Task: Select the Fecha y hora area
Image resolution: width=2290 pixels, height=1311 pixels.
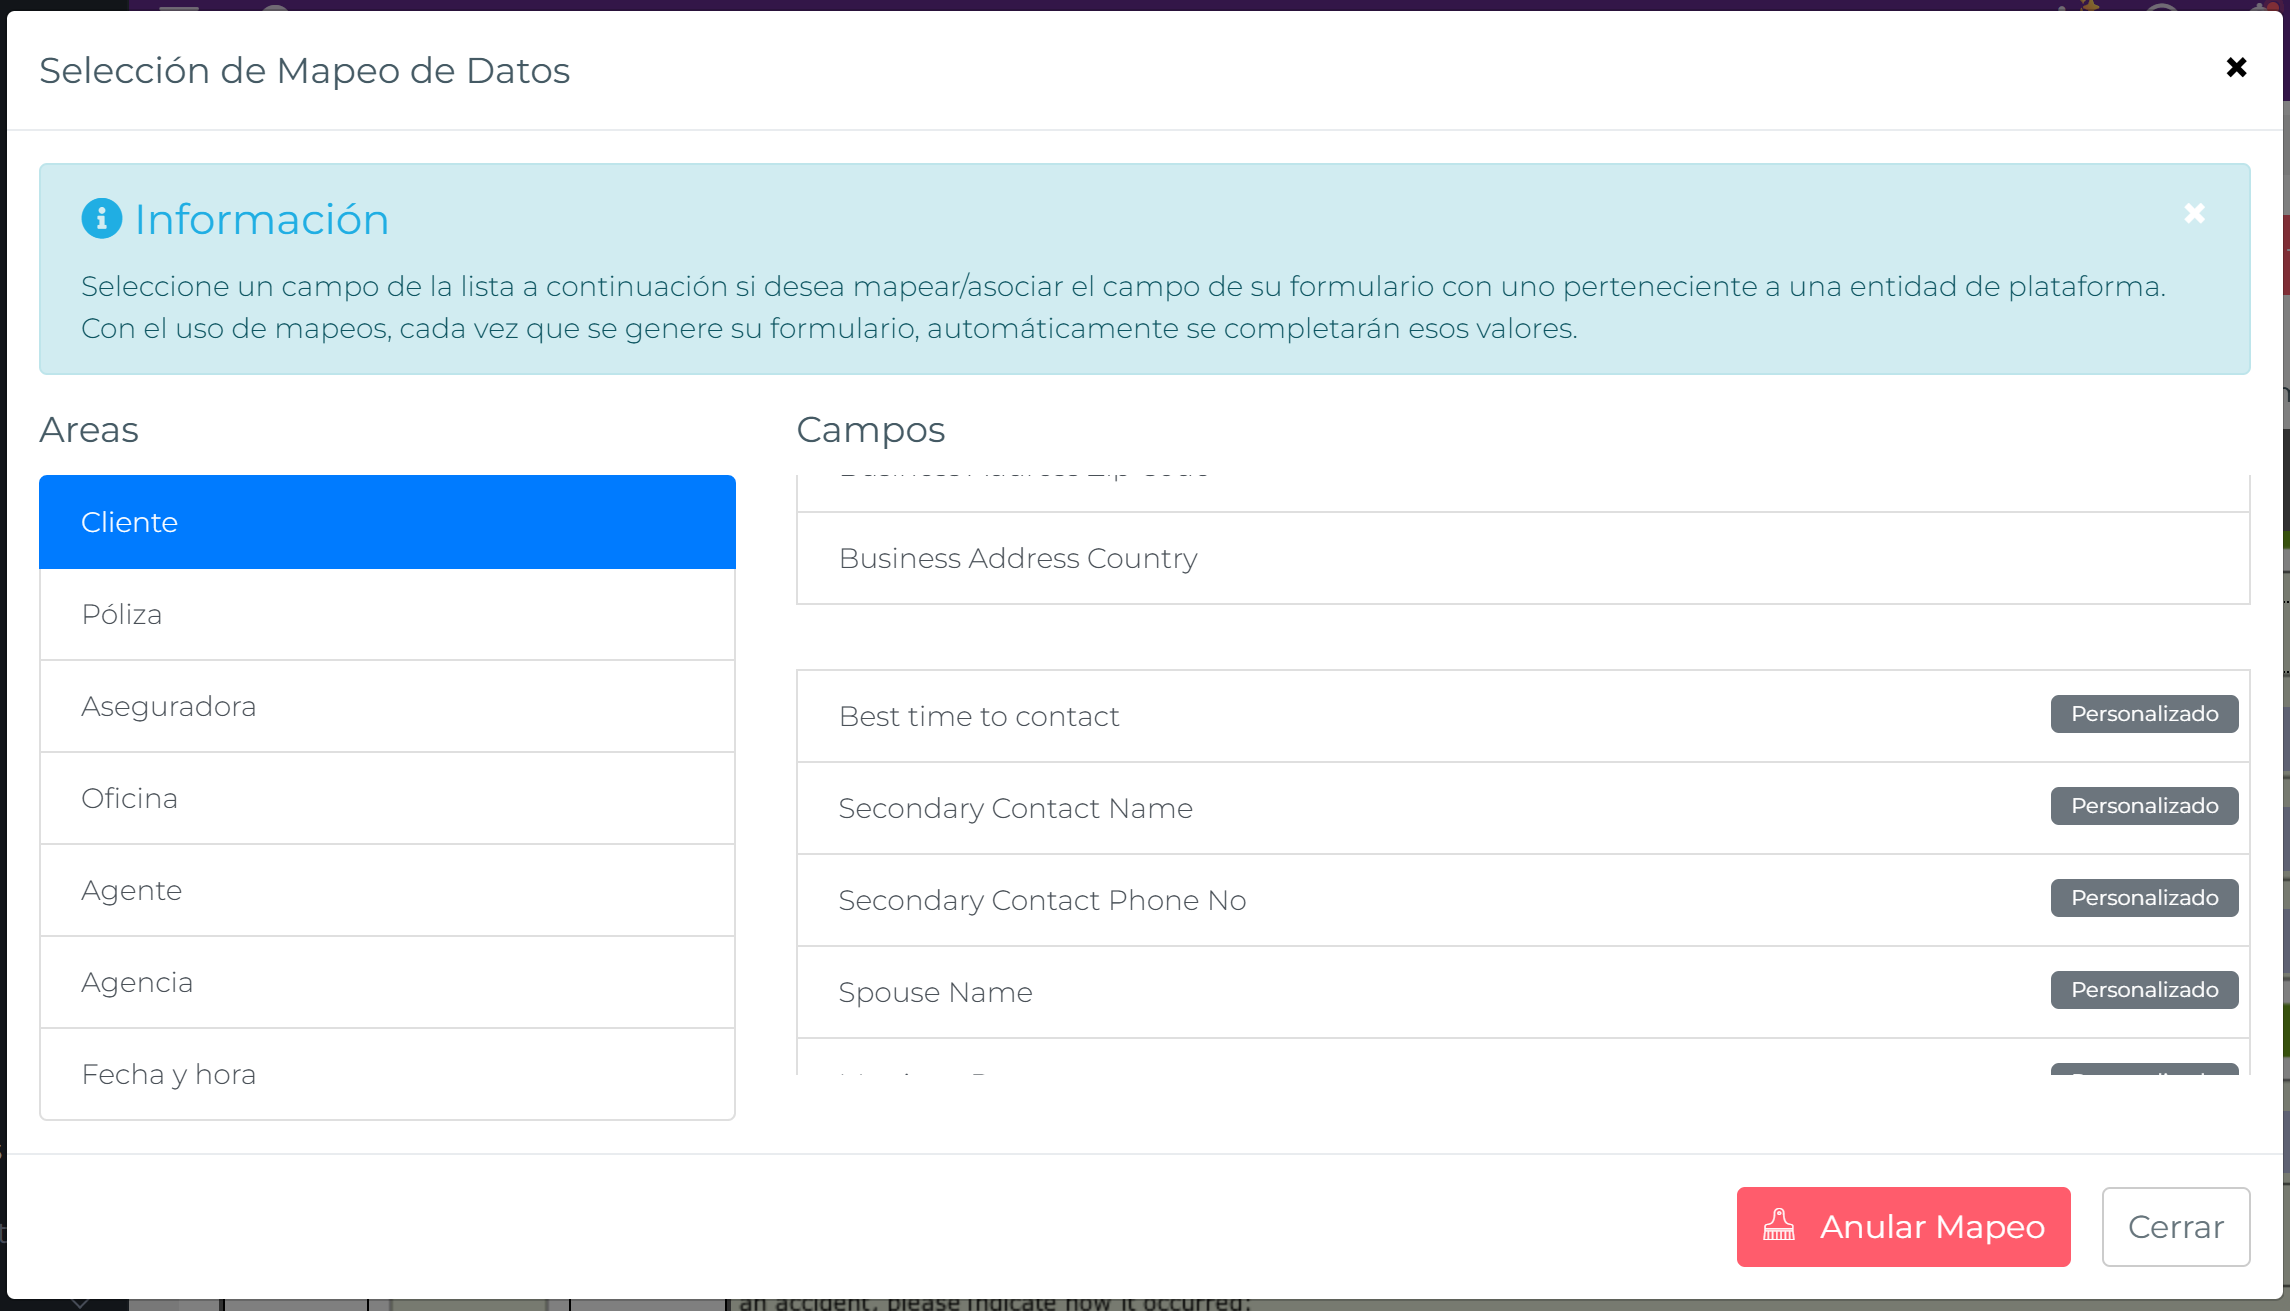Action: [x=387, y=1073]
